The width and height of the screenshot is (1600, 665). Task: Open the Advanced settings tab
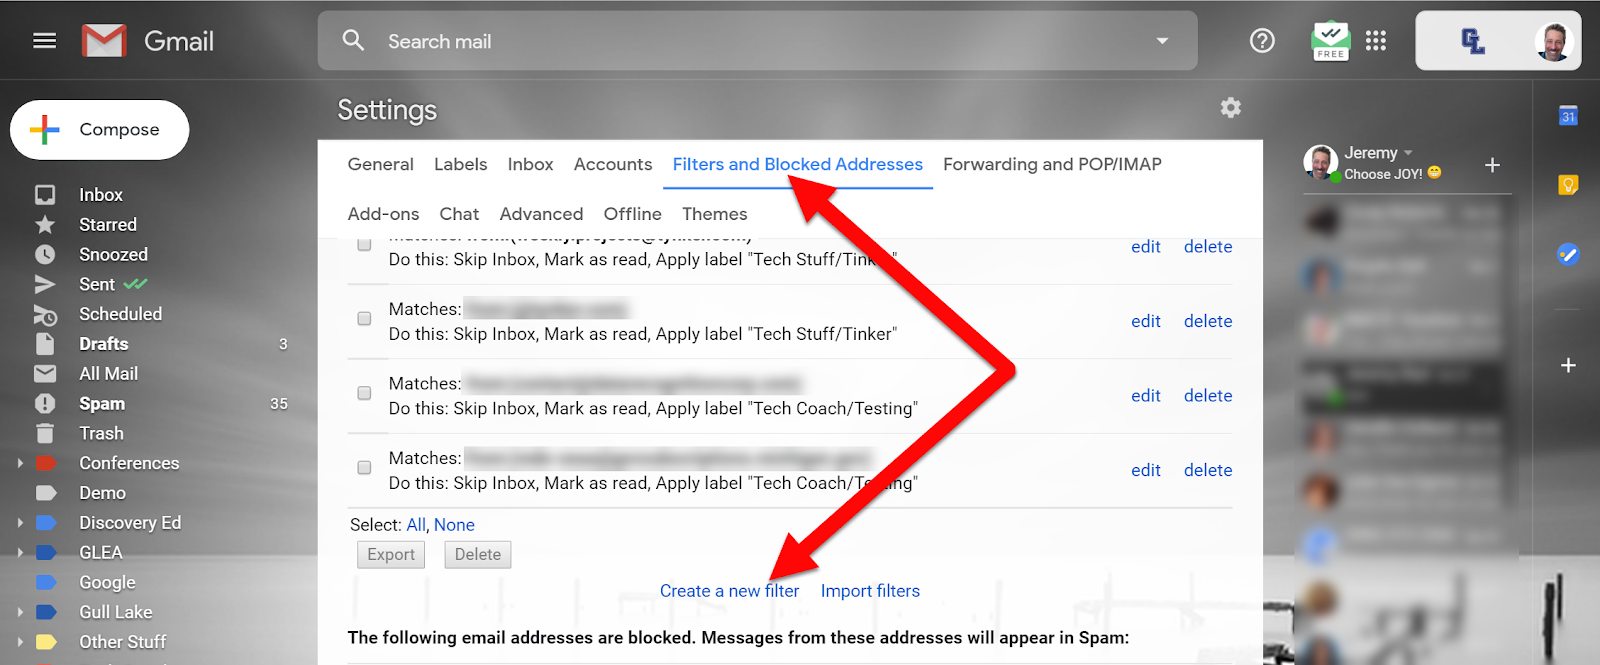click(541, 214)
